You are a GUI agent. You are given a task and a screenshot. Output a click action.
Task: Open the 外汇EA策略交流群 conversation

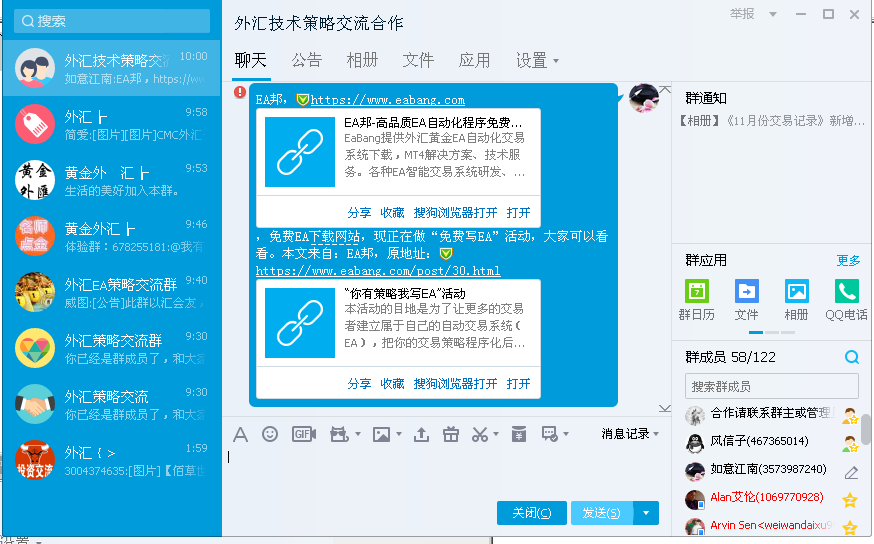tap(111, 292)
